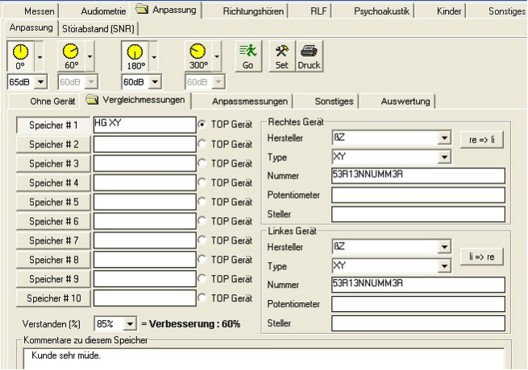
Task: Print using the Druck button
Action: tap(309, 56)
